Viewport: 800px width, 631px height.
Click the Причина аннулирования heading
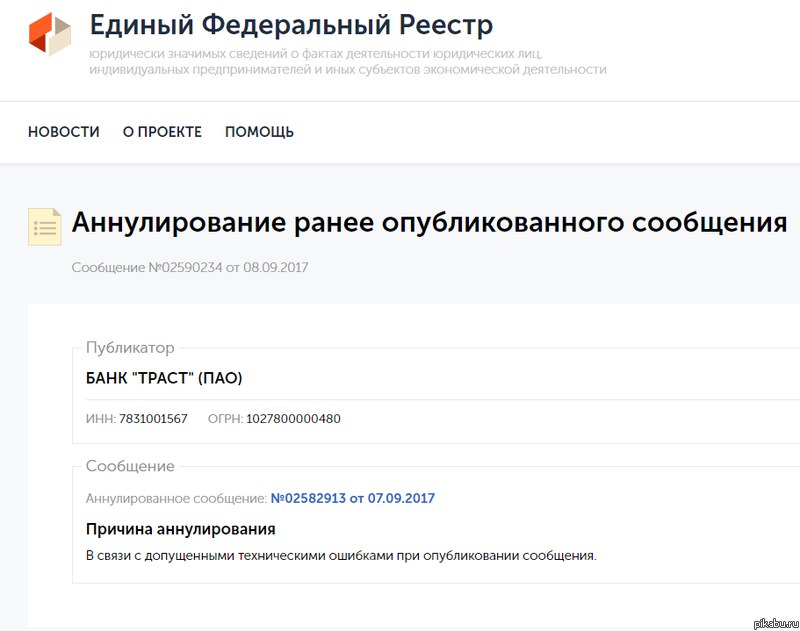click(x=181, y=529)
